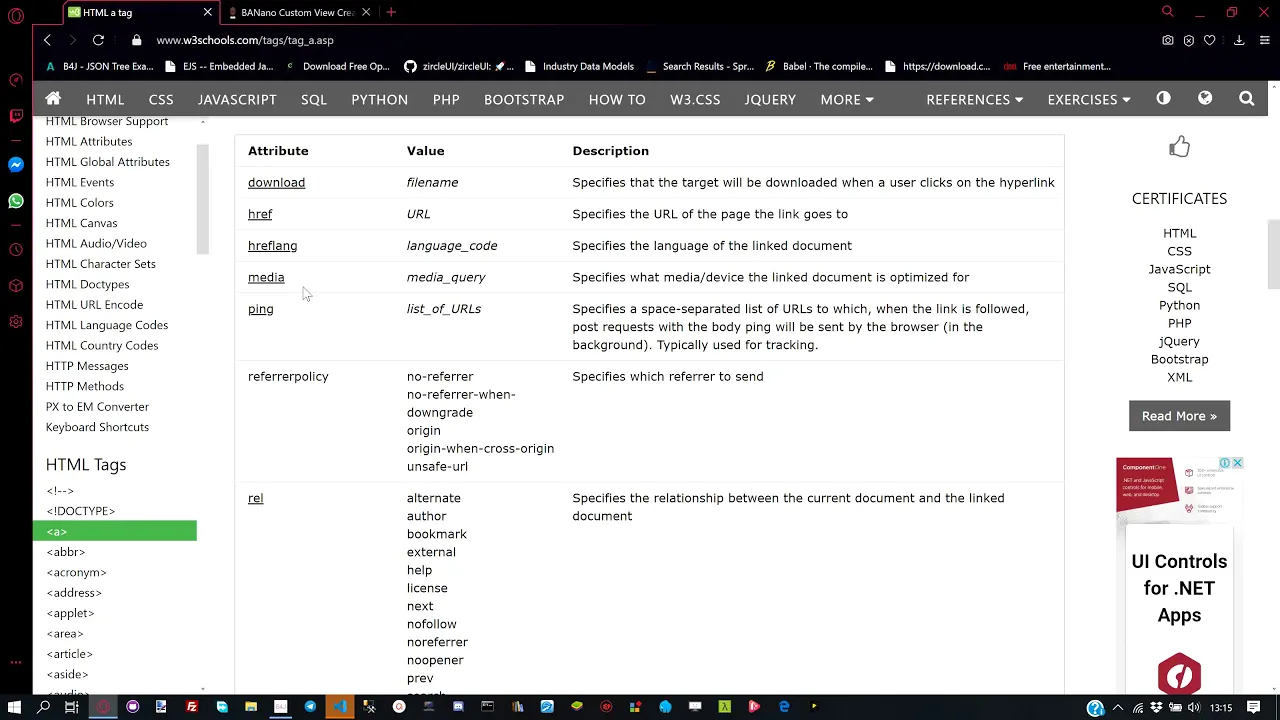
Task: Open the Industry Data Models bookmark
Action: pos(579,66)
